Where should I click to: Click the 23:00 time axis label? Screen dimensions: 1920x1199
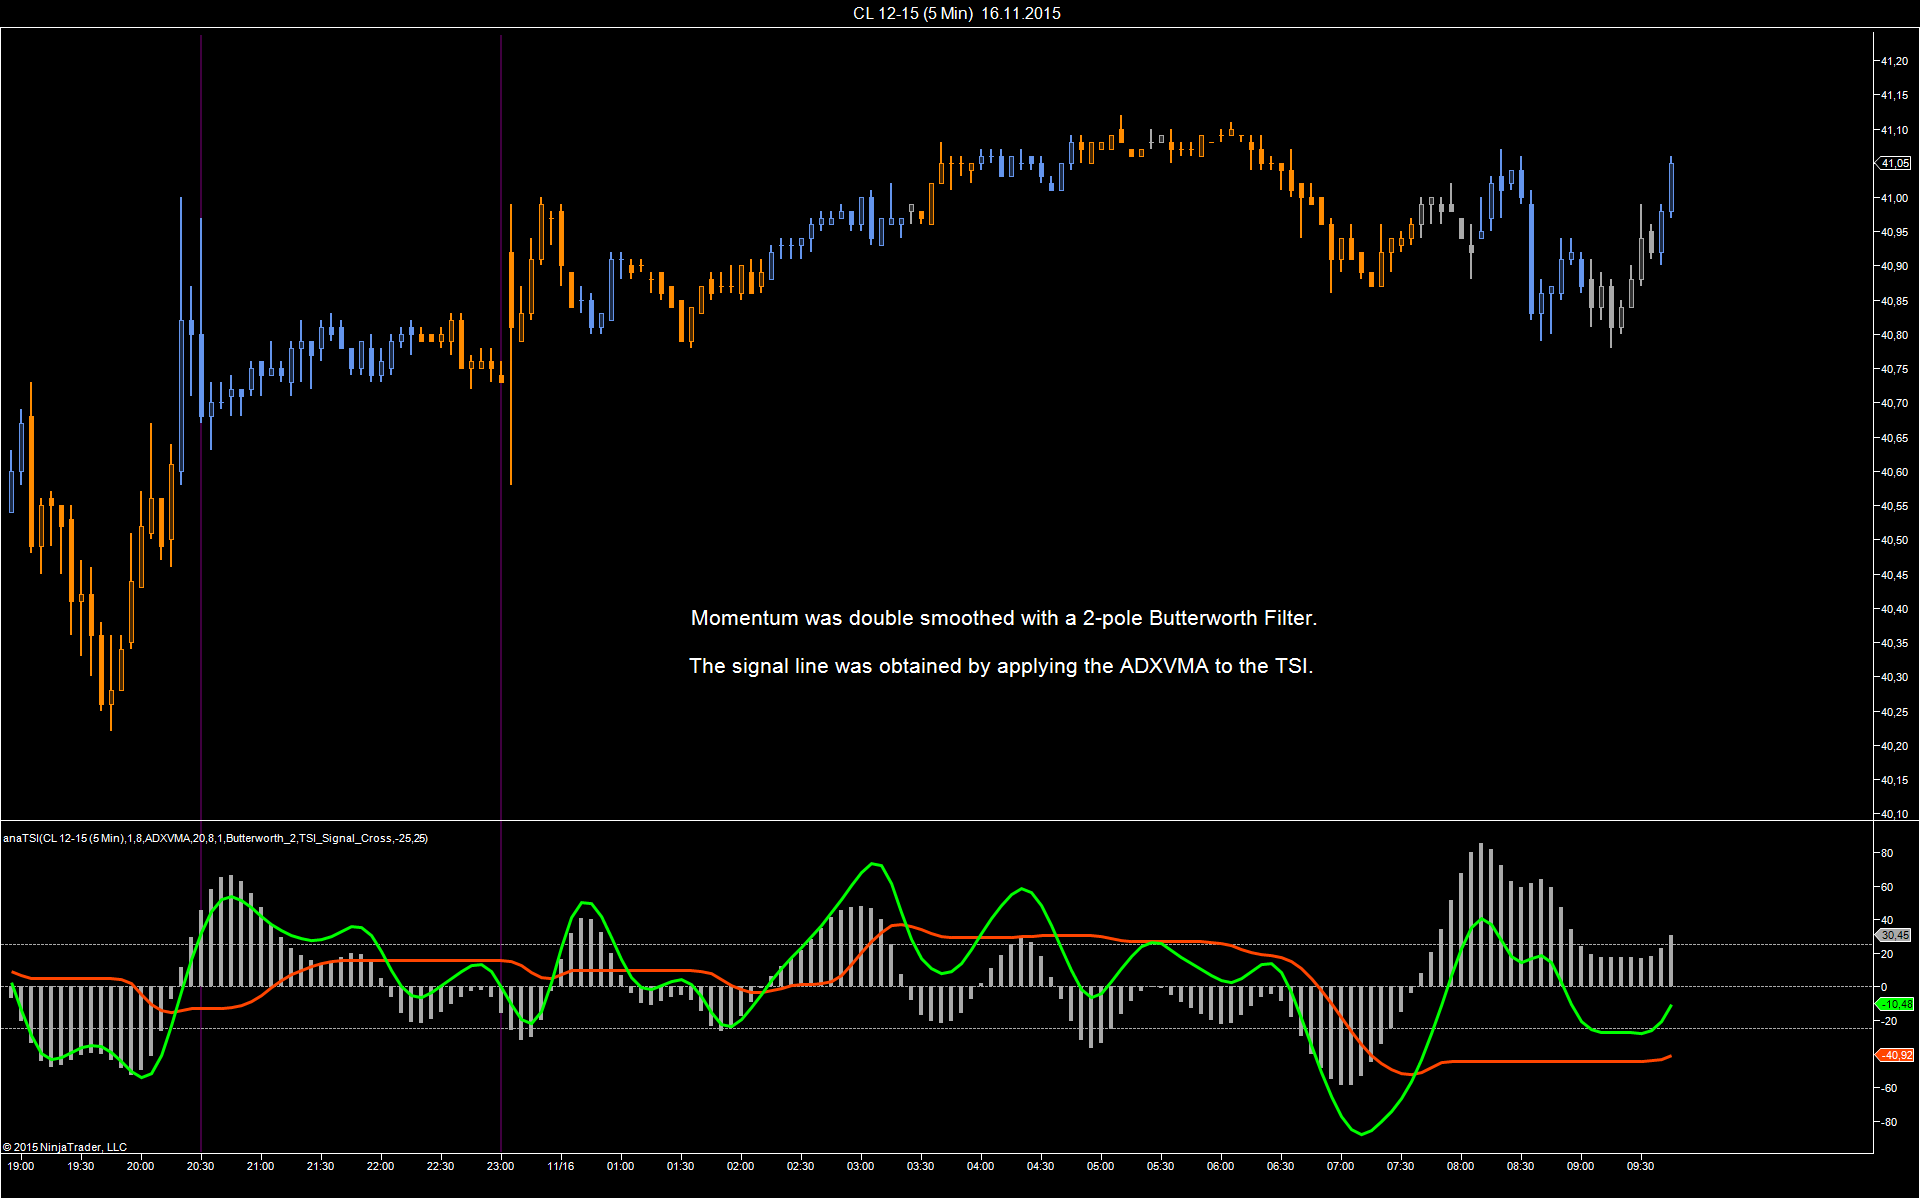point(500,1166)
